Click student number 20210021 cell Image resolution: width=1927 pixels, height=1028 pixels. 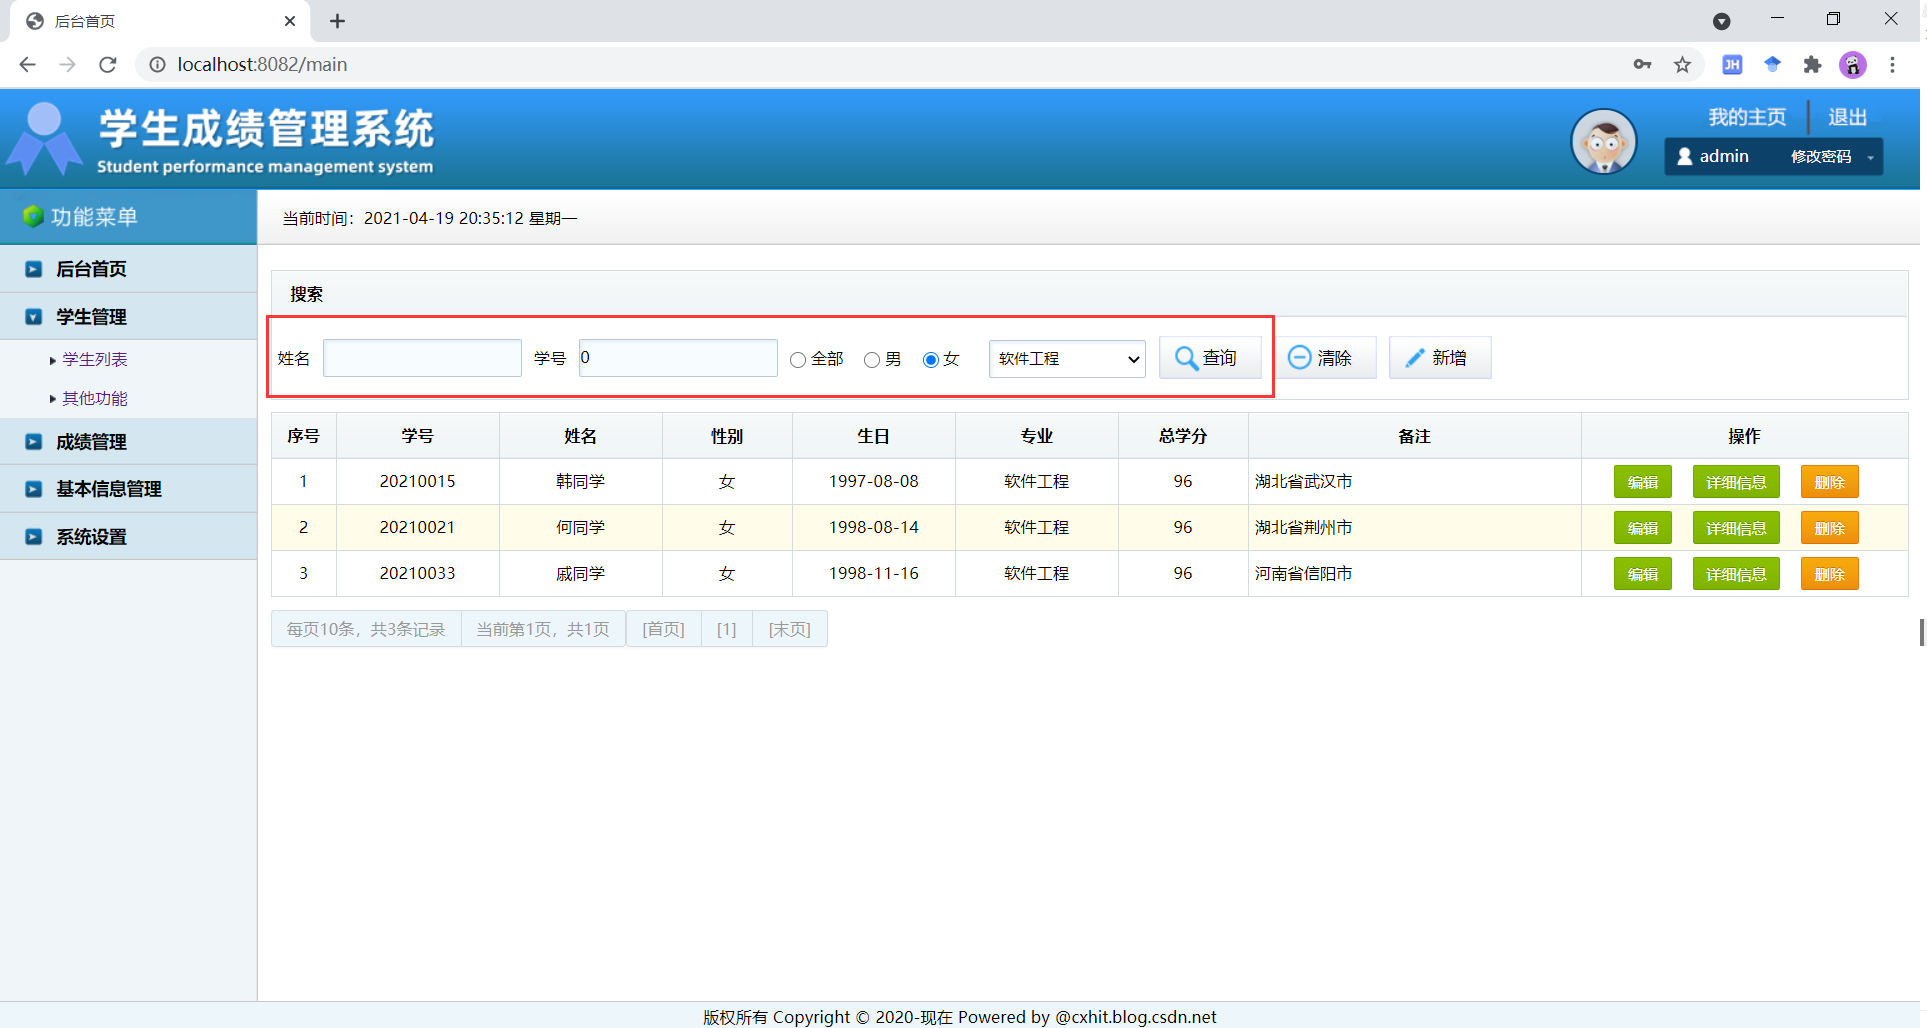[418, 527]
